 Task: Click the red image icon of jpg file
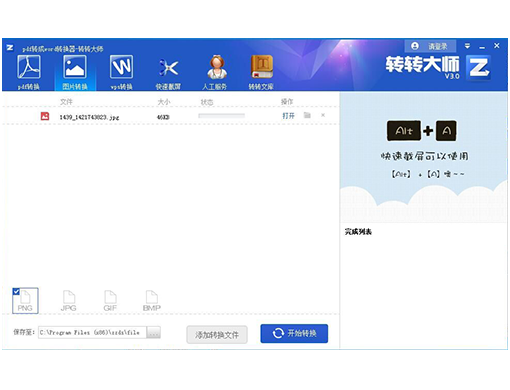click(45, 116)
